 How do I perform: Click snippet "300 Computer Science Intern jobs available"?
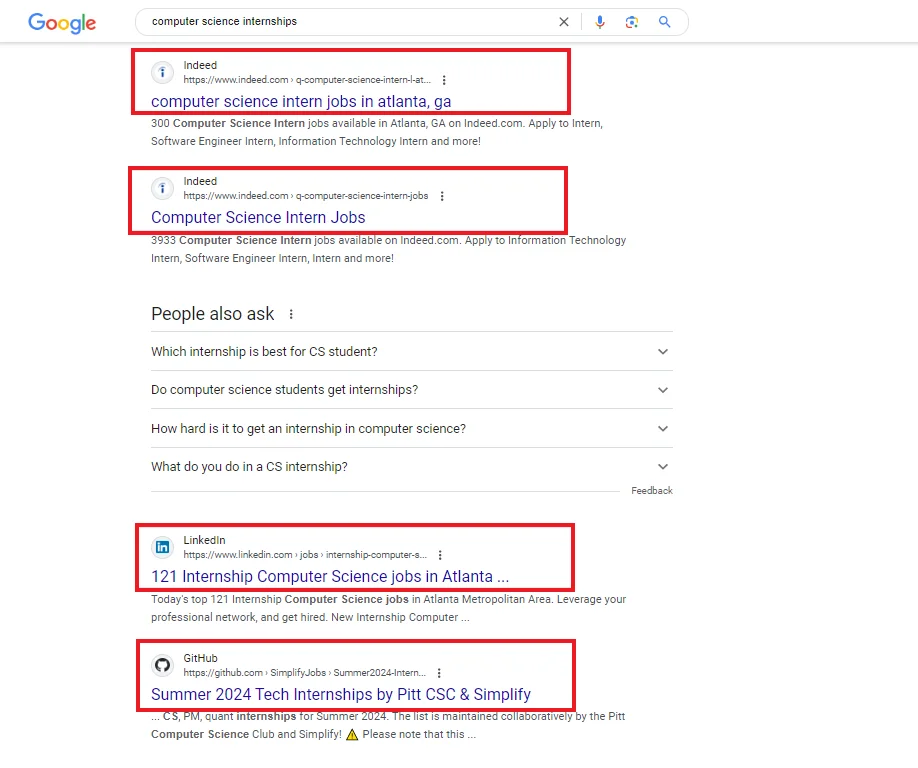(376, 132)
